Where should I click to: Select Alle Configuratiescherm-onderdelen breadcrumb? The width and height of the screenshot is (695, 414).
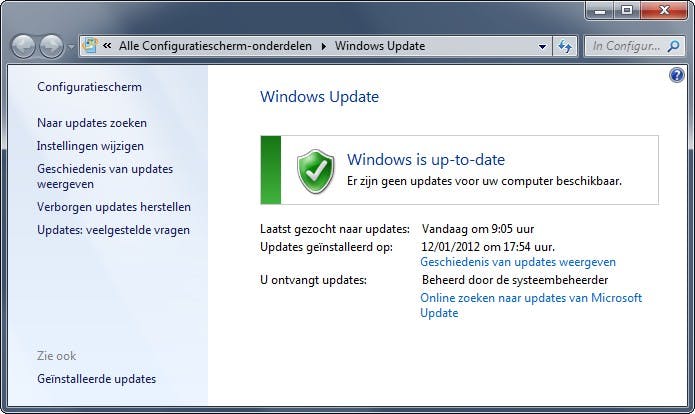click(215, 46)
